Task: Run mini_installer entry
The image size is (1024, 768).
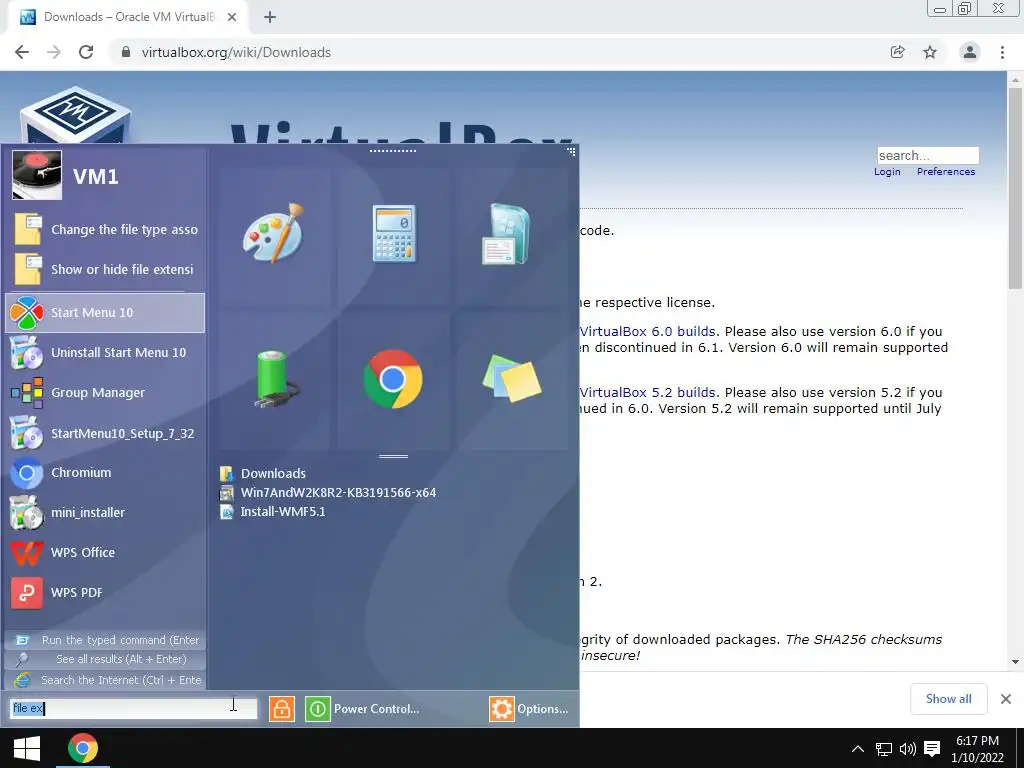Action: click(x=105, y=513)
